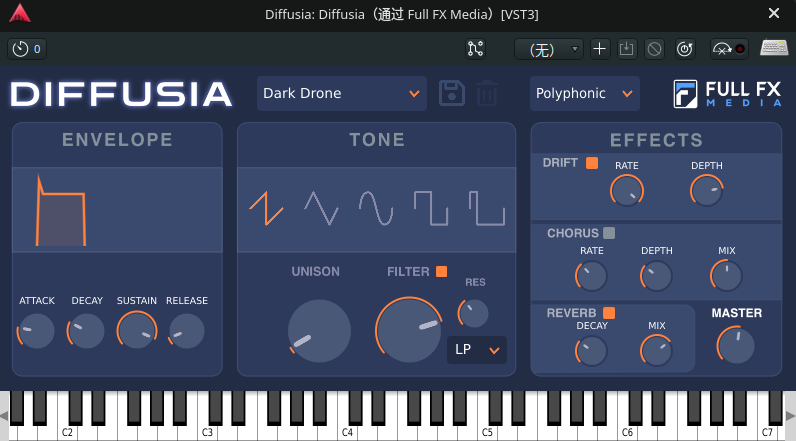Delete the current preset
The height and width of the screenshot is (441, 796).
(x=487, y=93)
